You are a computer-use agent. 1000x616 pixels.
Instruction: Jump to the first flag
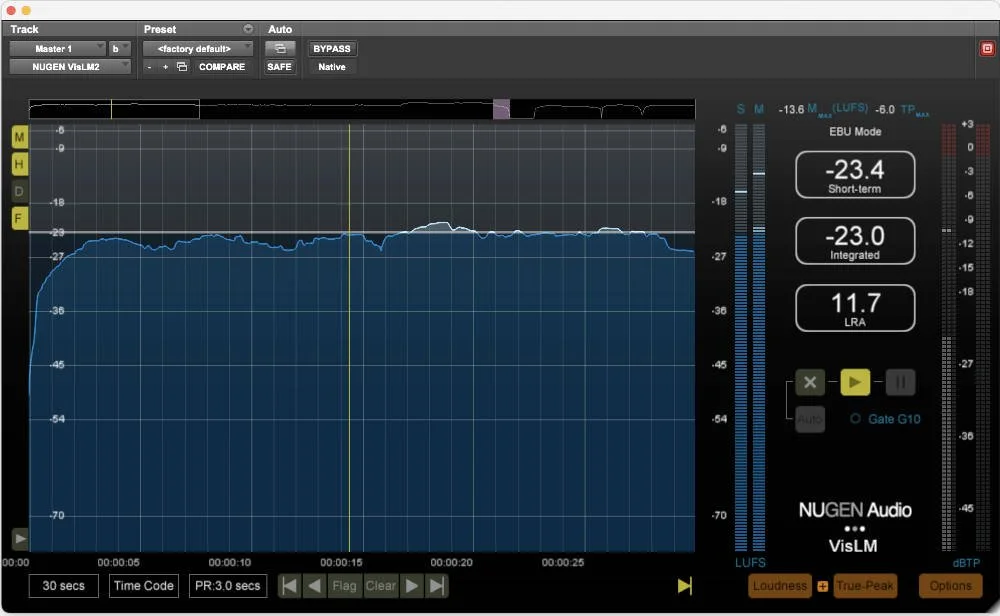pyautogui.click(x=289, y=585)
